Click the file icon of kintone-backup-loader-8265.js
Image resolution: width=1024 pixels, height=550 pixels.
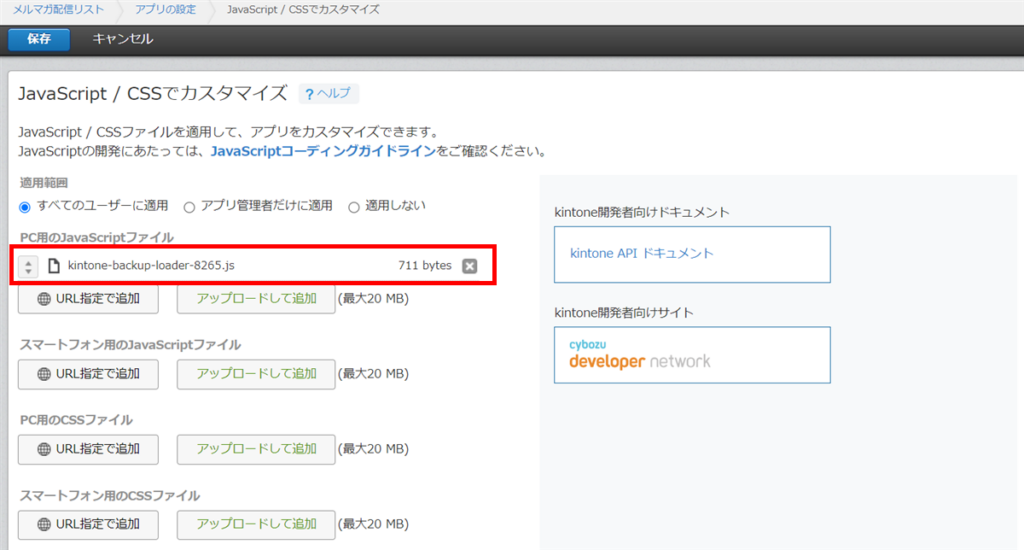pyautogui.click(x=54, y=265)
